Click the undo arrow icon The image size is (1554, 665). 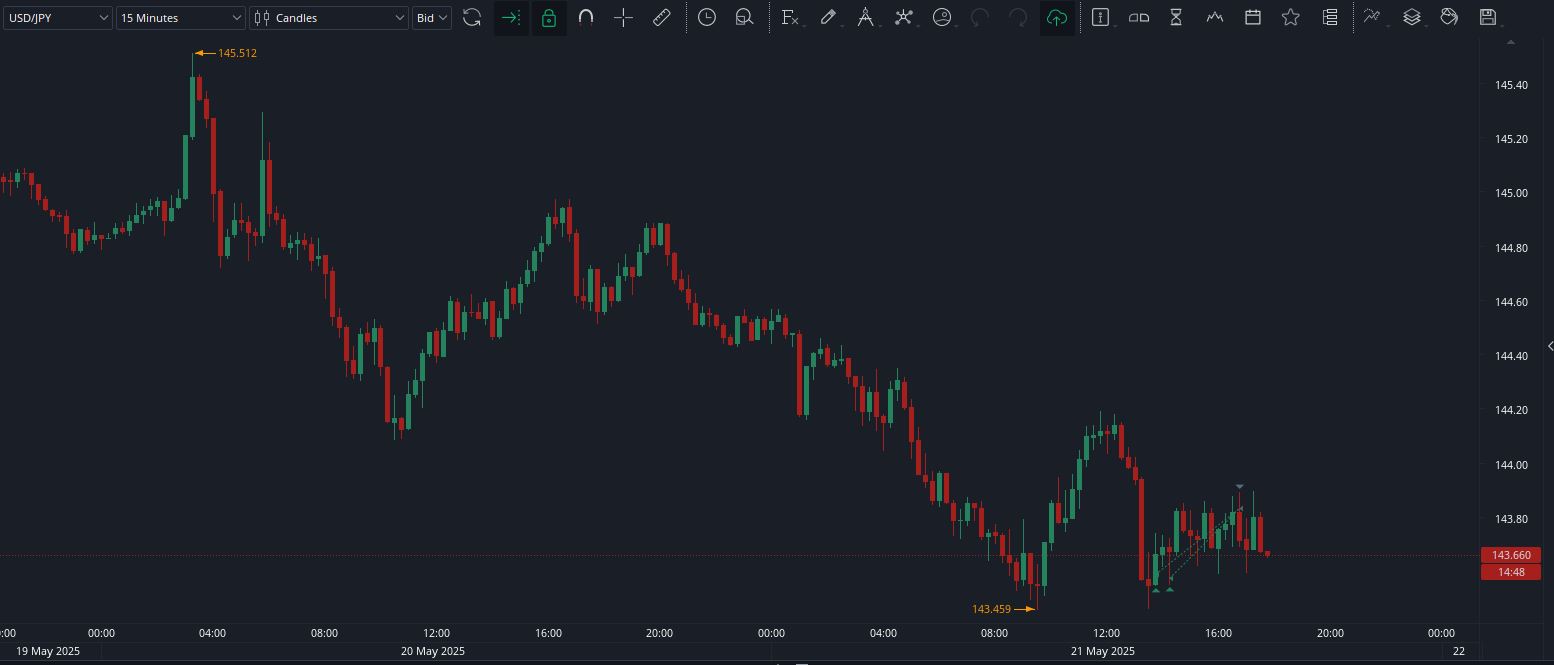coord(980,18)
